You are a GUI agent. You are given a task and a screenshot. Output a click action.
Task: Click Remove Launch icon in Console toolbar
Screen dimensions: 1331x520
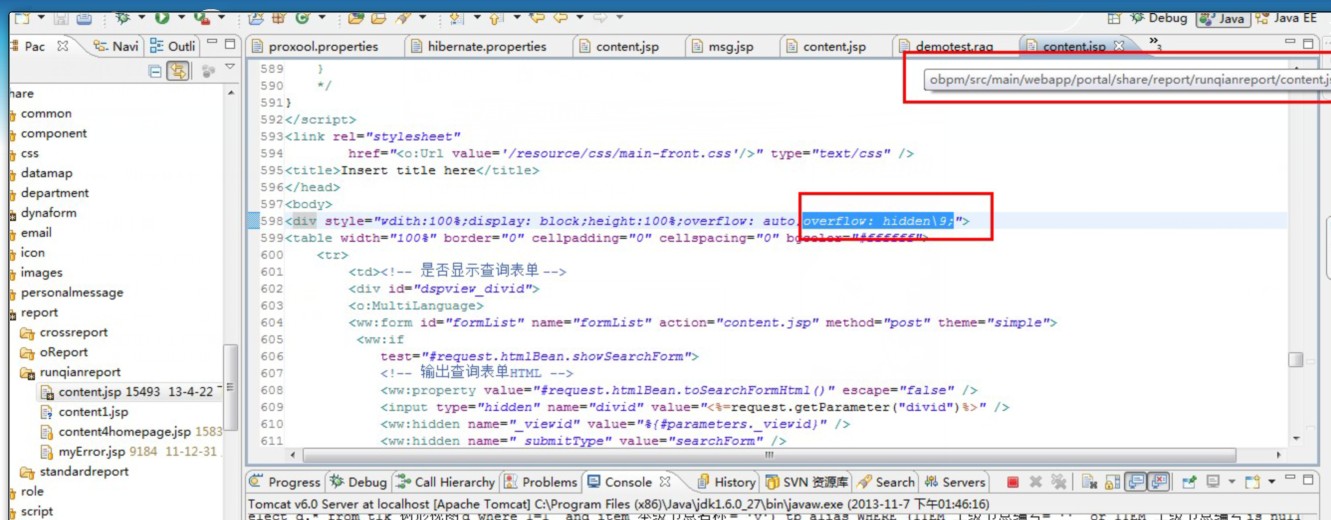coord(1036,482)
